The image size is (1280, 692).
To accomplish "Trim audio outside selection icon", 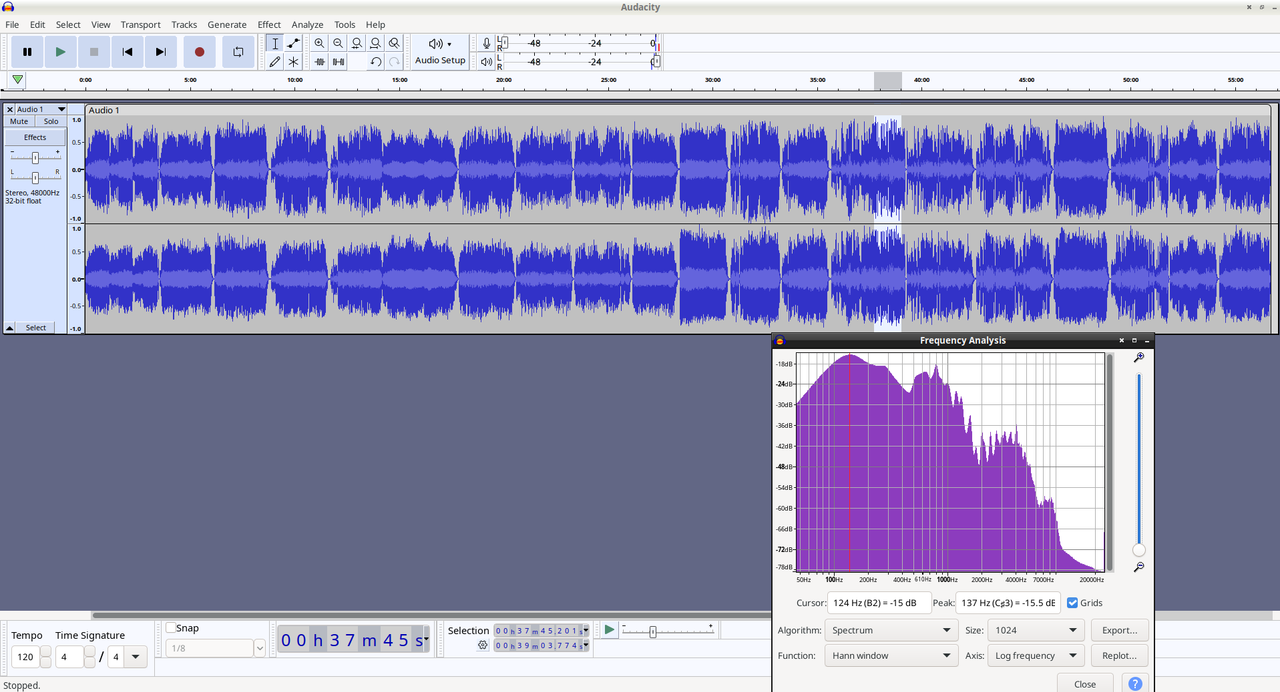I will click(319, 61).
